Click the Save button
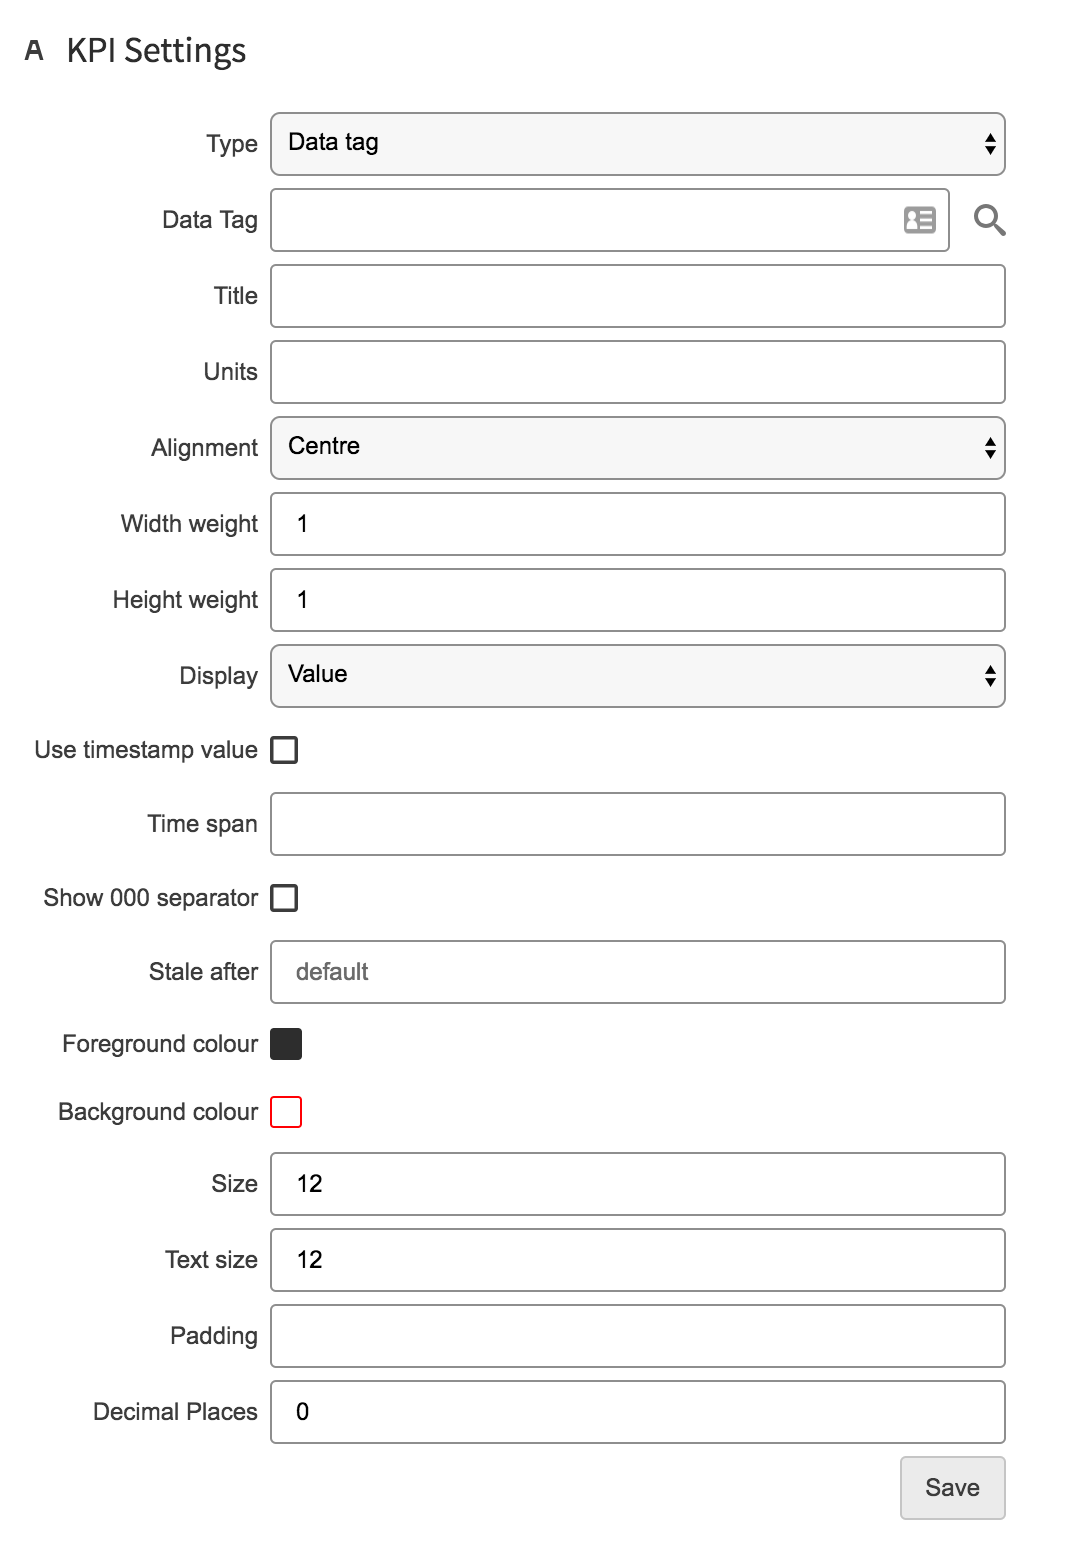Viewport: 1088px width, 1544px height. click(952, 1488)
